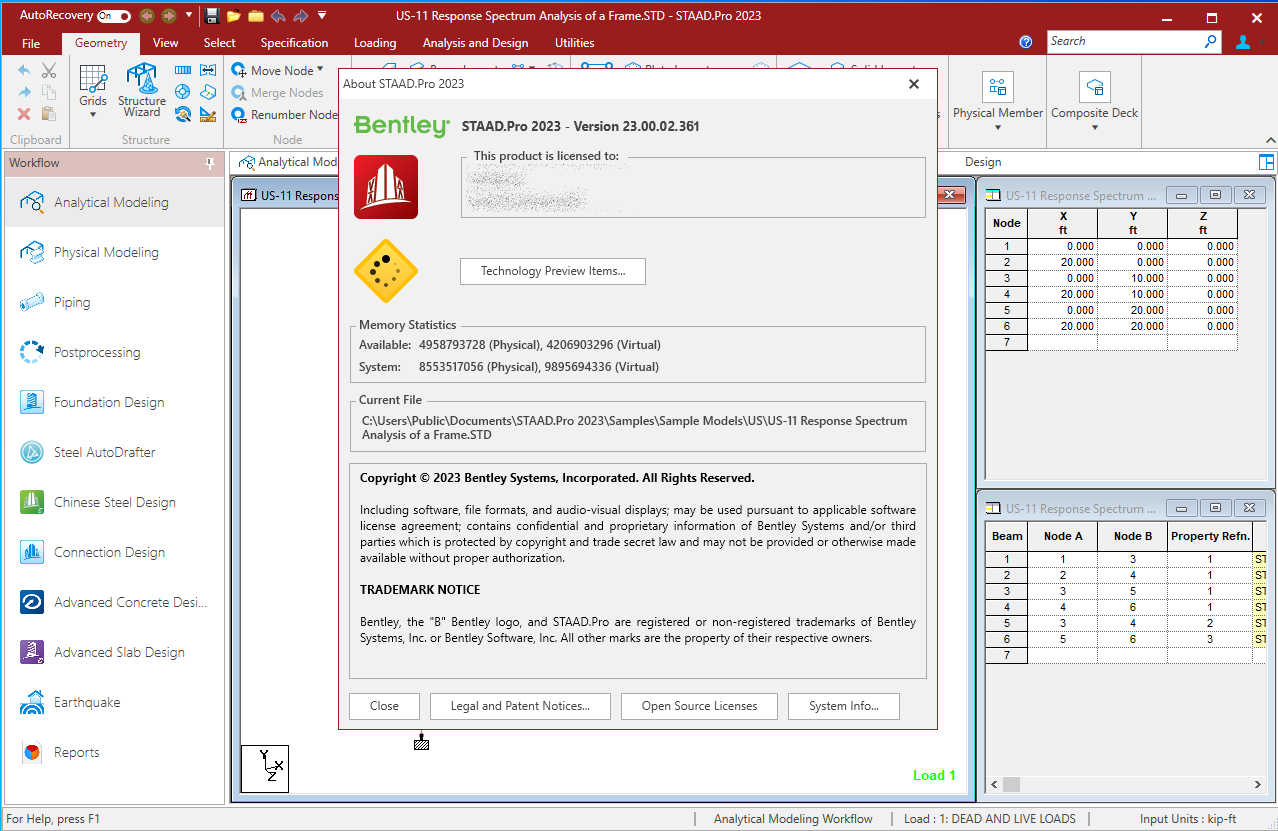1278x831 pixels.
Task: Click the Composite Deck ribbon icon
Action: tap(1095, 87)
